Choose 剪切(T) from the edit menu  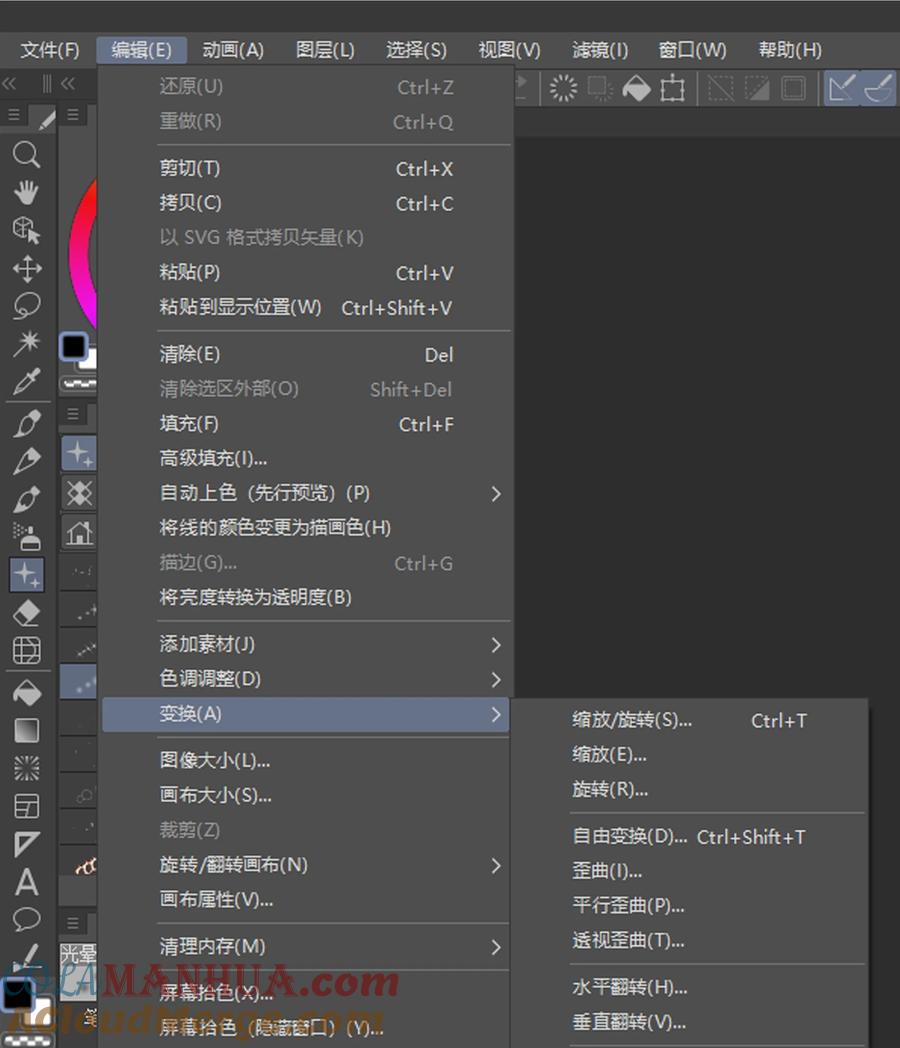(306, 168)
